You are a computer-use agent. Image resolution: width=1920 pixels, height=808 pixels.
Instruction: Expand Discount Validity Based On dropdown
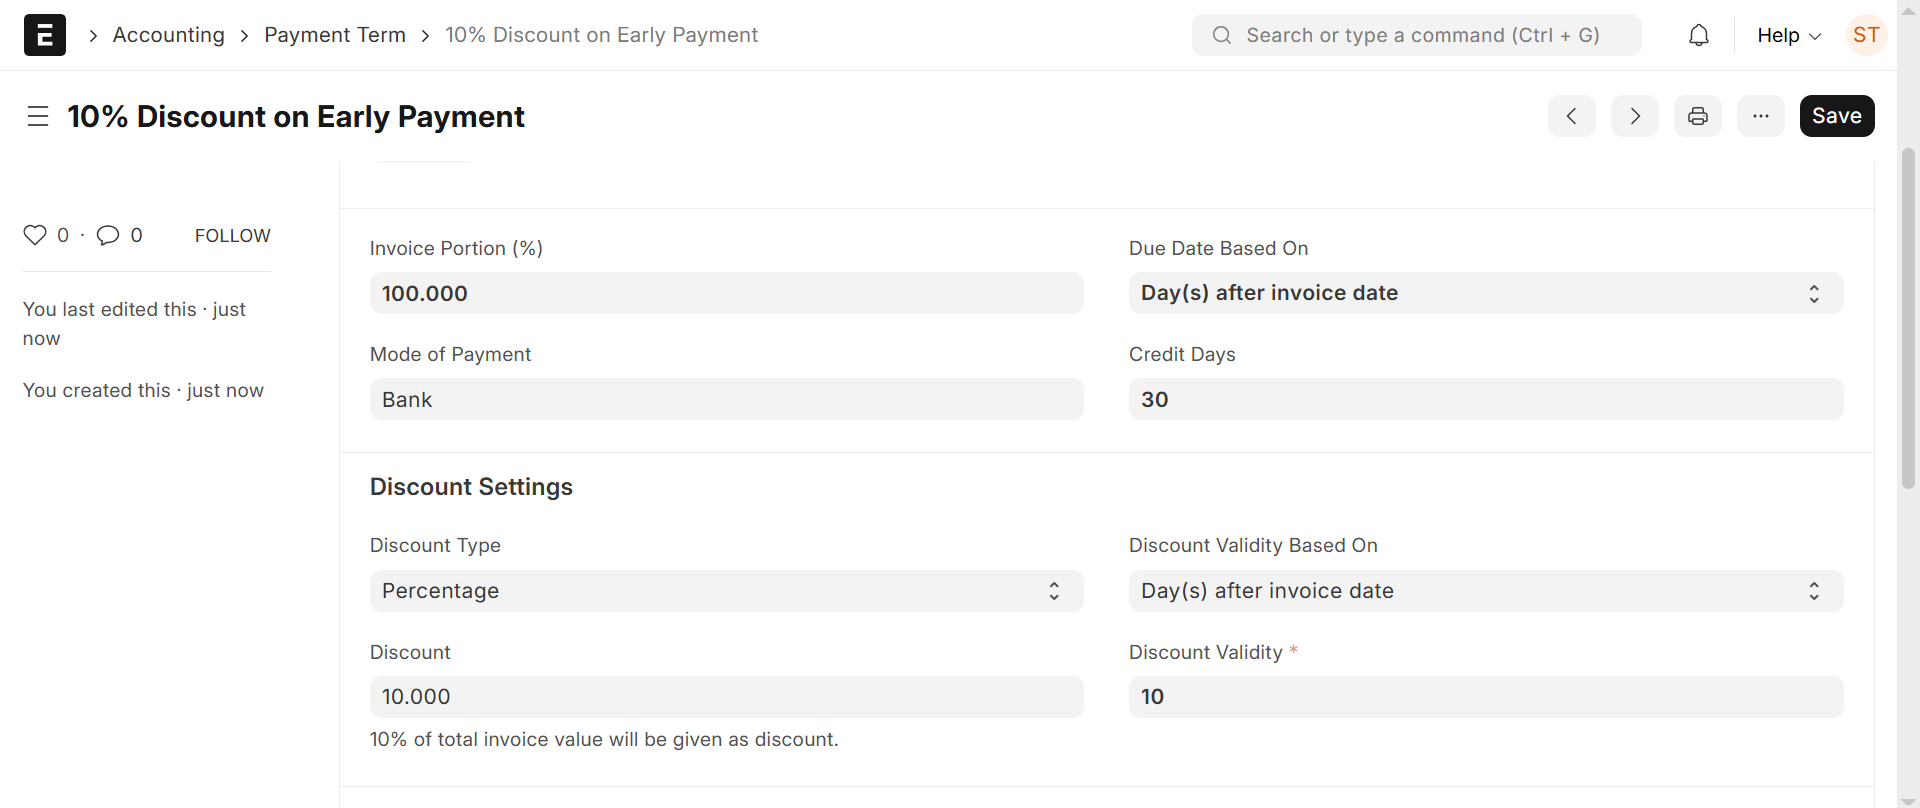click(x=1486, y=591)
